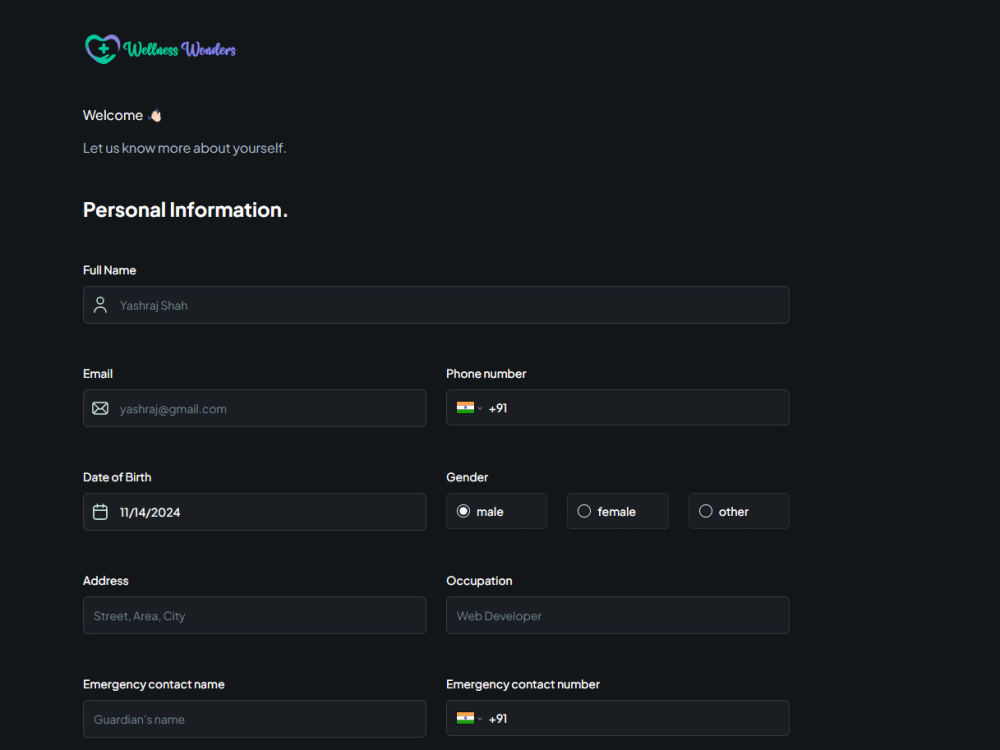Select the male gender radio button
Image resolution: width=1000 pixels, height=750 pixels.
pos(464,511)
